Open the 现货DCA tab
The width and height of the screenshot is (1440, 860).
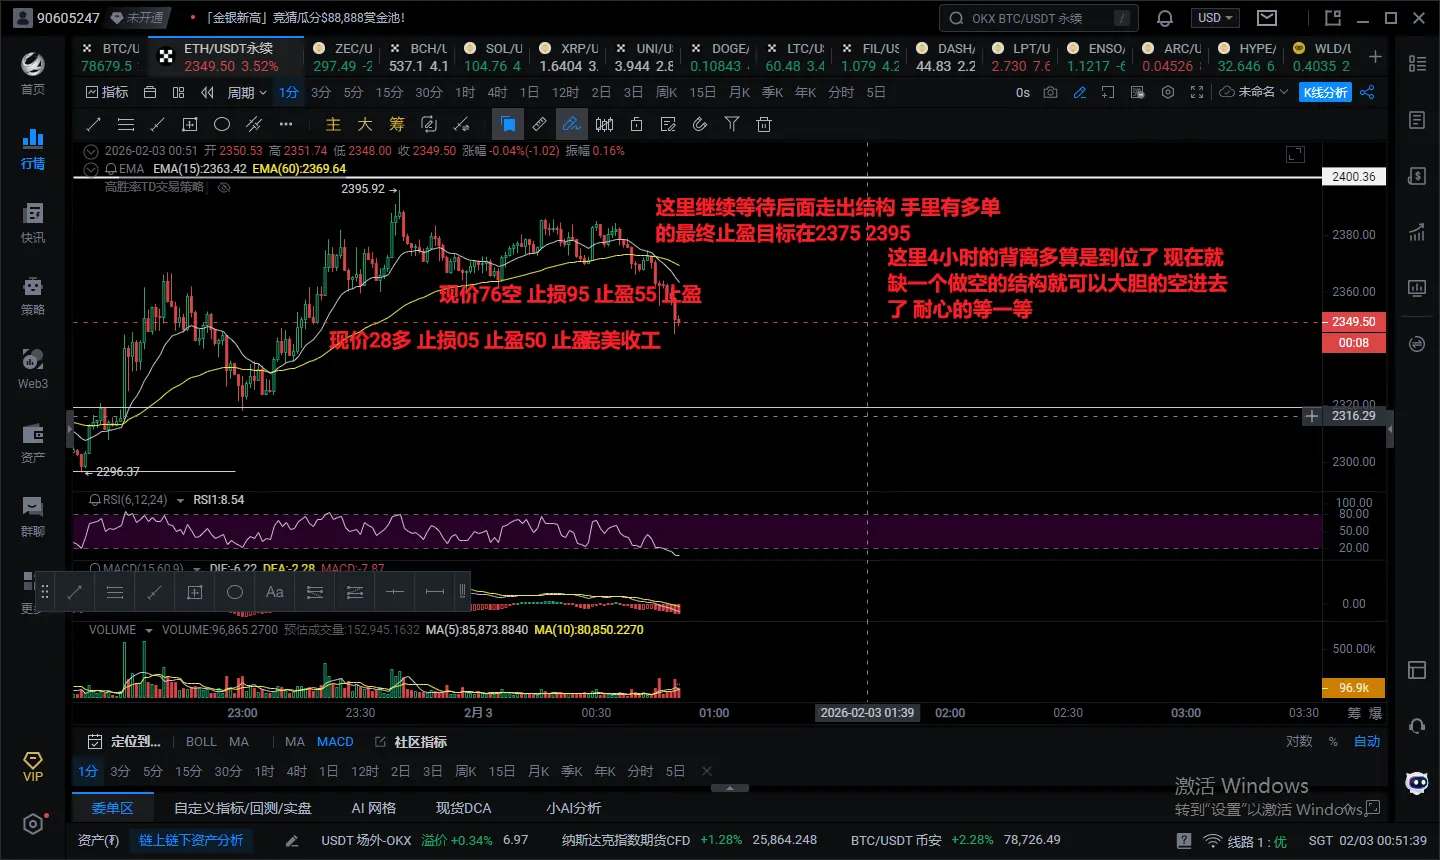click(x=464, y=808)
